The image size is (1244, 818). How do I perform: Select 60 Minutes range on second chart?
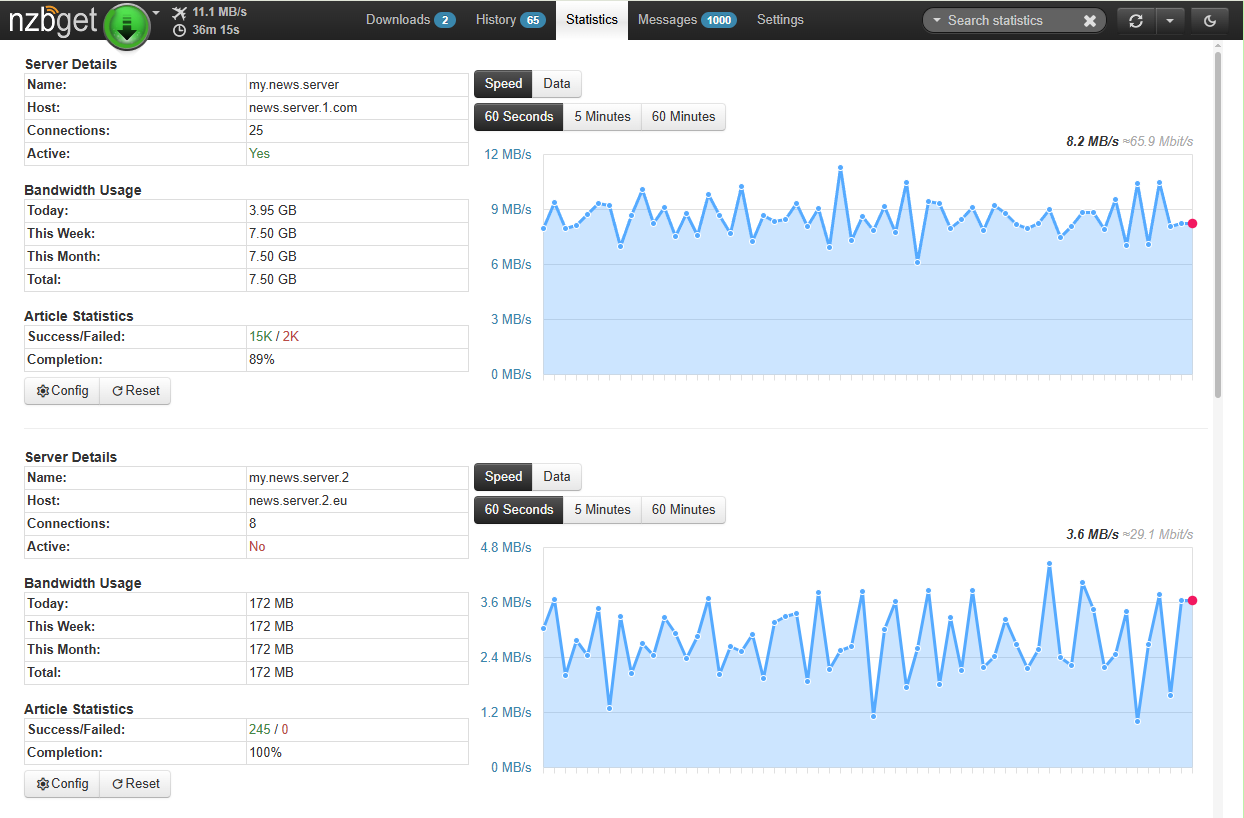(683, 510)
